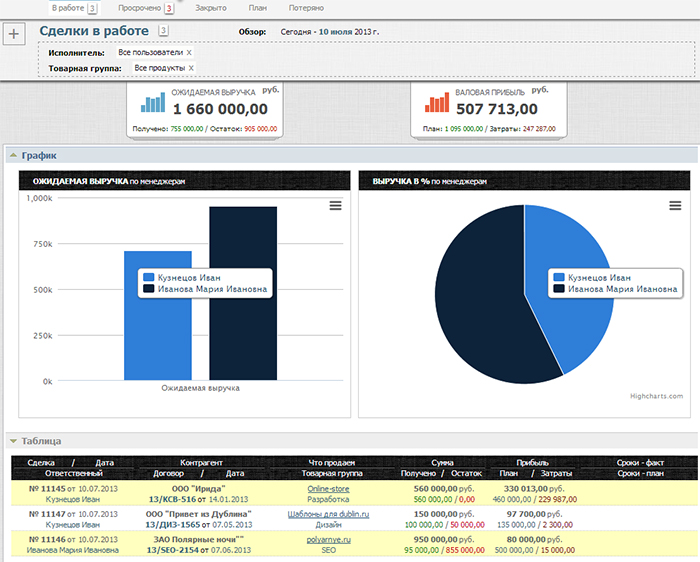Click the 950 000,00 руб. amount
Viewport: 700px width, 562px height.
(444, 540)
